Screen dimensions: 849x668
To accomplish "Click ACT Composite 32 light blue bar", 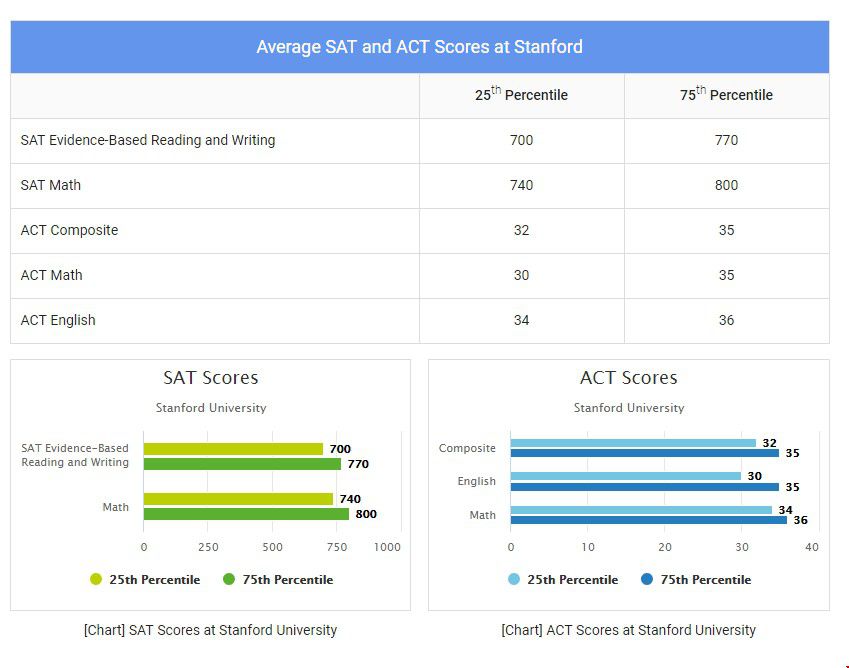I will (x=634, y=443).
